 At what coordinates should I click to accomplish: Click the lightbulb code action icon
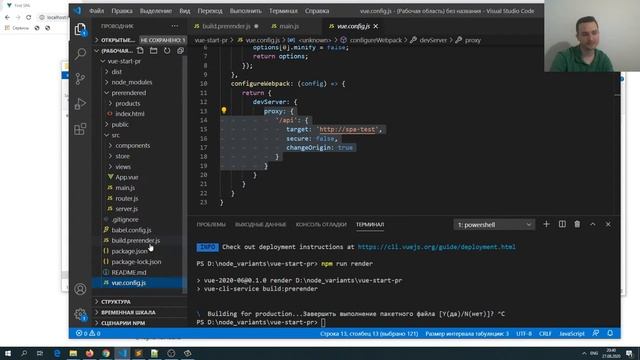[224, 110]
